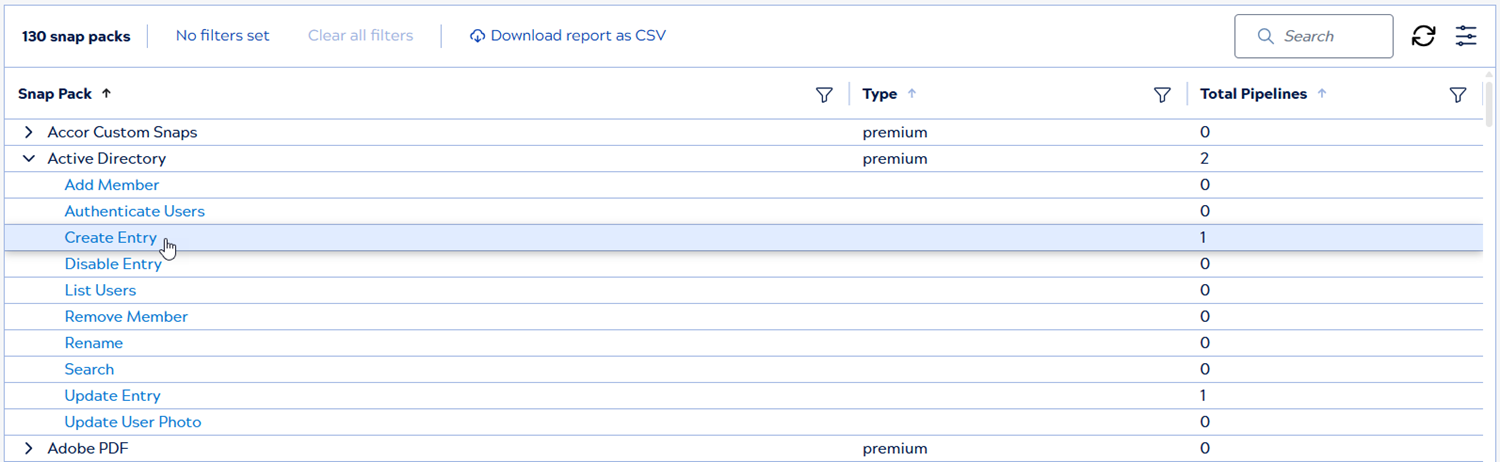Viewport: 1500px width, 462px height.
Task: Click premium type in Adobe PDF row
Action: point(895,449)
